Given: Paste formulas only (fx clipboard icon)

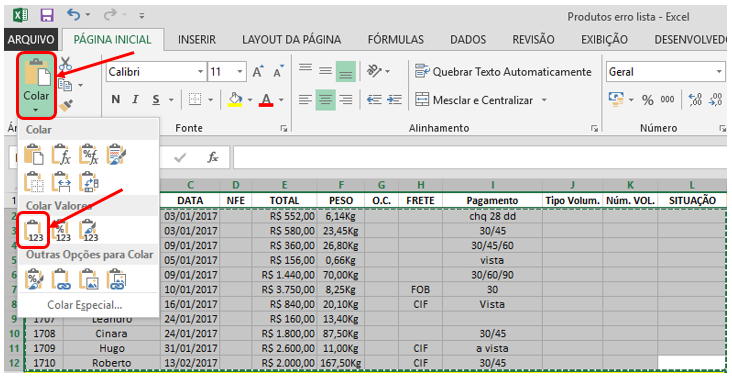Looking at the screenshot, I should point(61,154).
